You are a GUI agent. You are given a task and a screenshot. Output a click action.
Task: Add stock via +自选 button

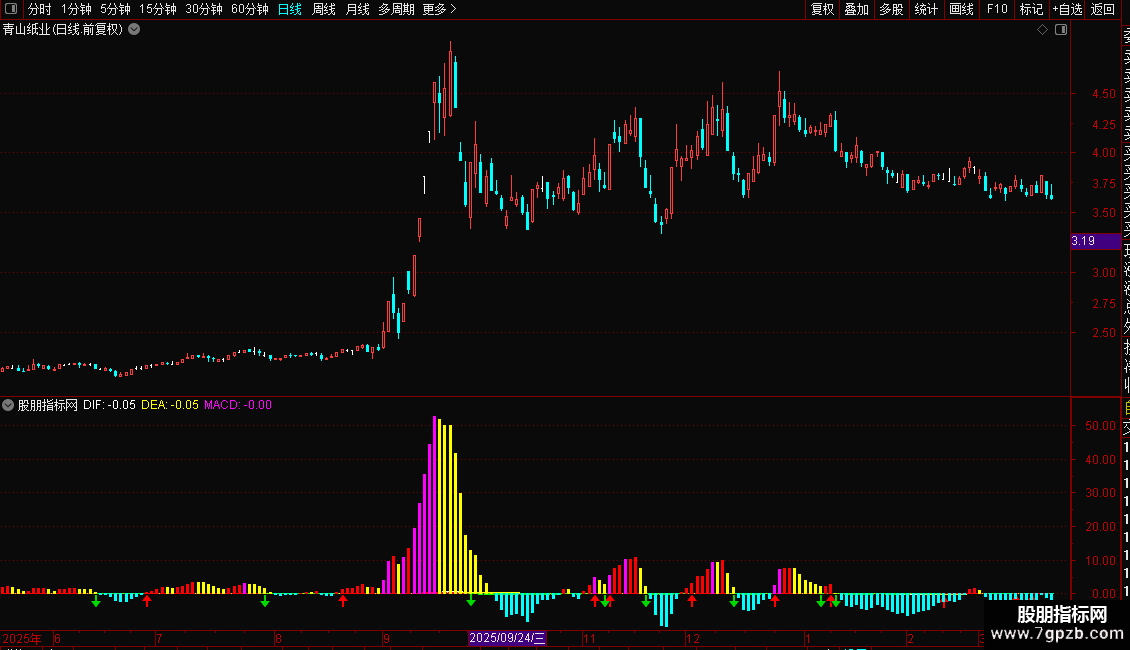point(1067,9)
